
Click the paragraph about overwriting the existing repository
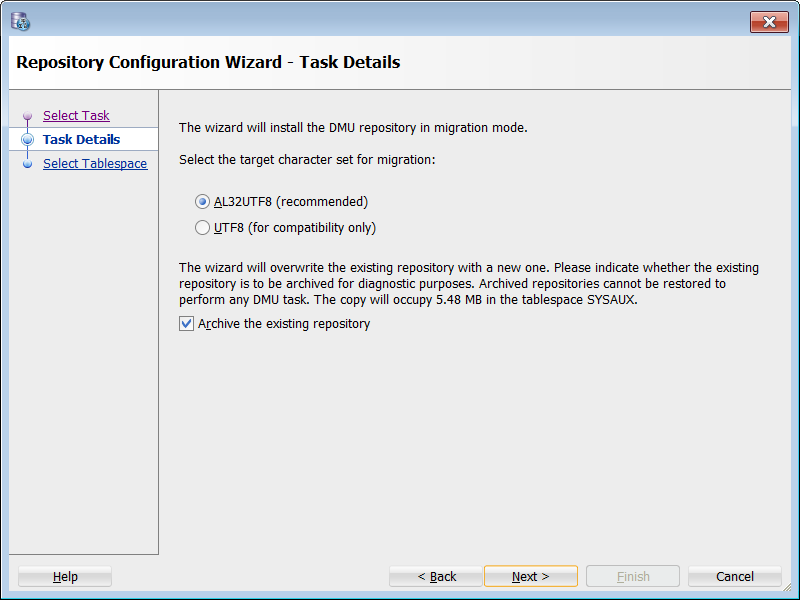click(x=469, y=283)
